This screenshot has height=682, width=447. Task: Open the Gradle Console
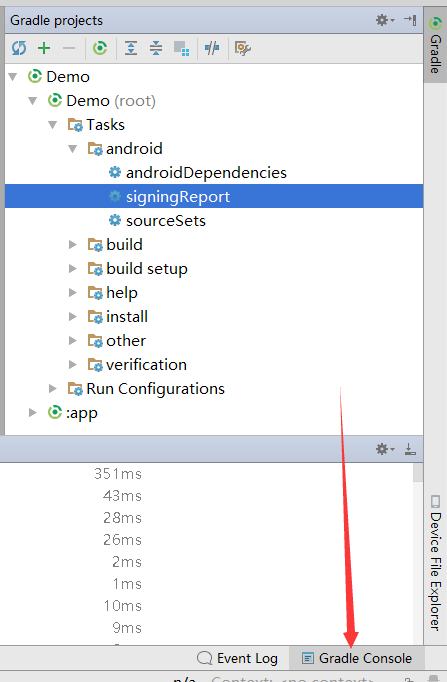[357, 659]
